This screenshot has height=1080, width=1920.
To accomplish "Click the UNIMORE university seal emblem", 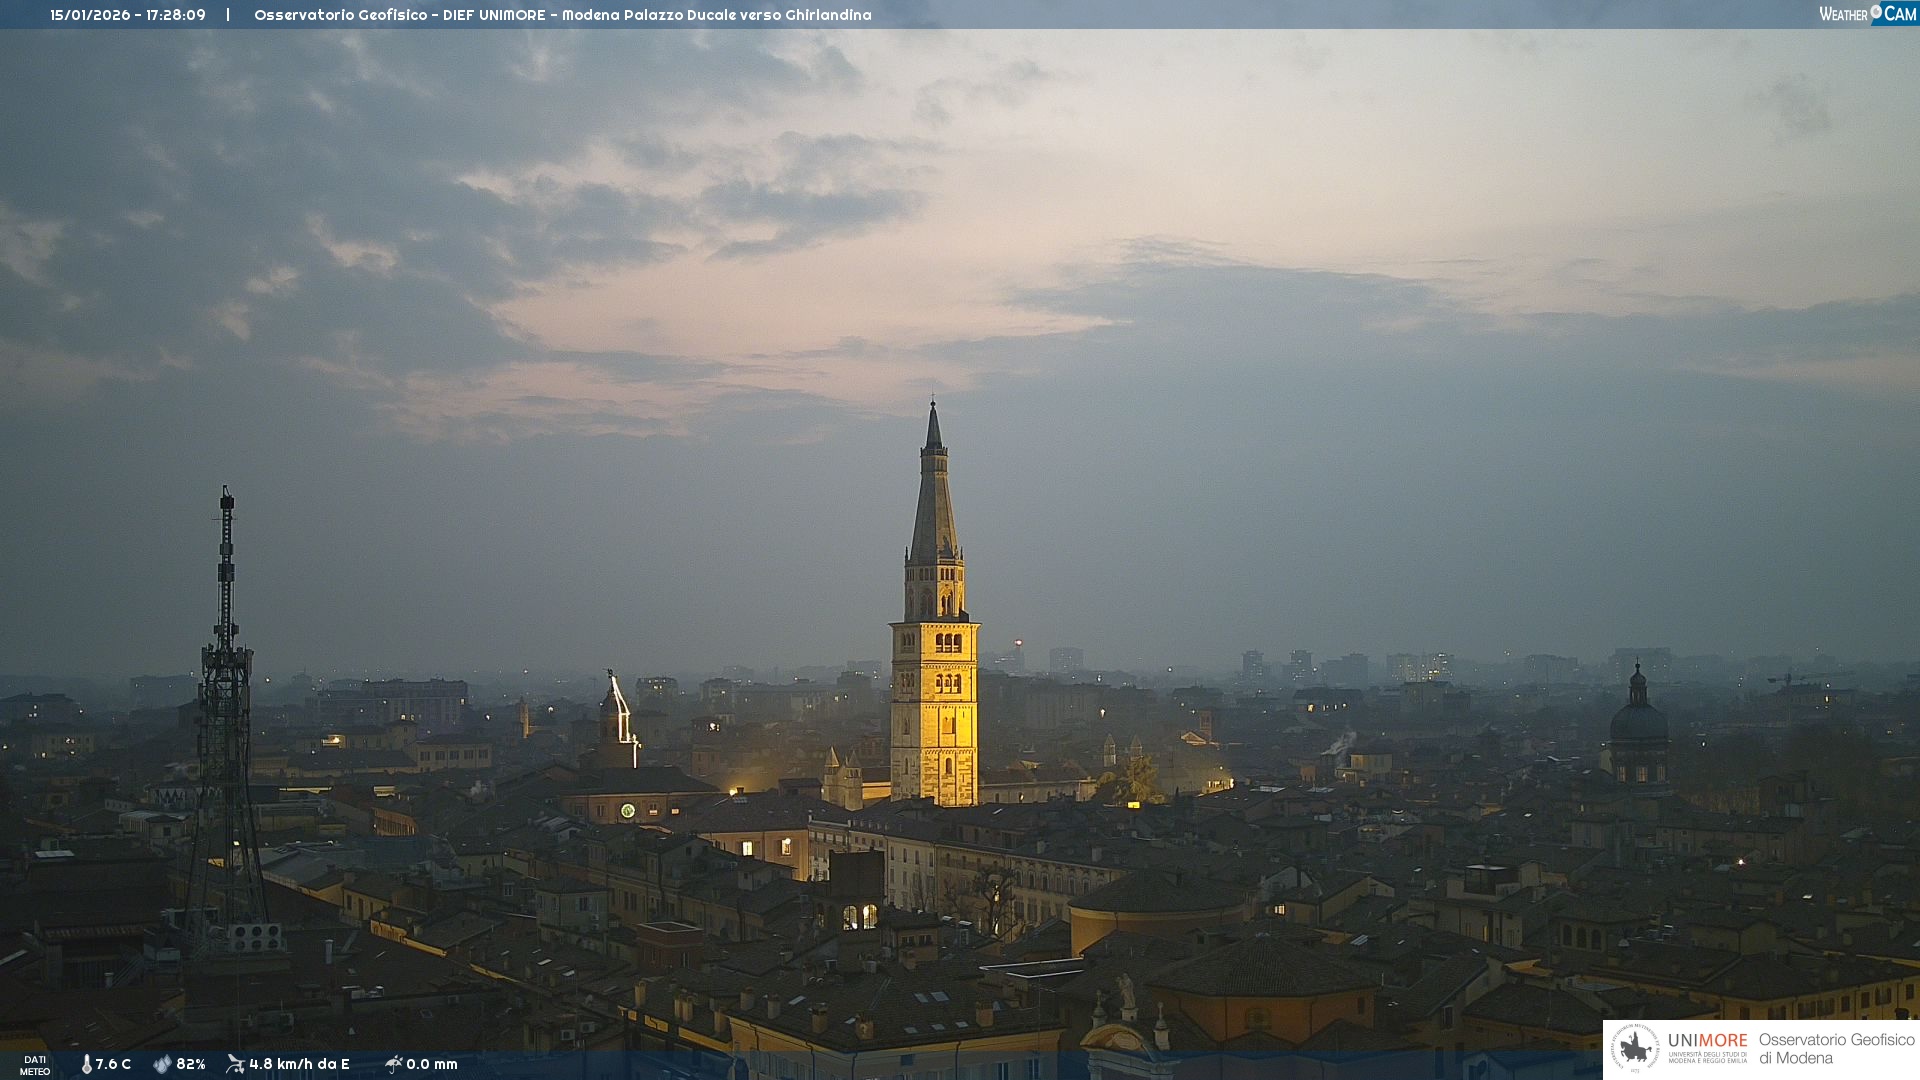I will (x=1636, y=1048).
